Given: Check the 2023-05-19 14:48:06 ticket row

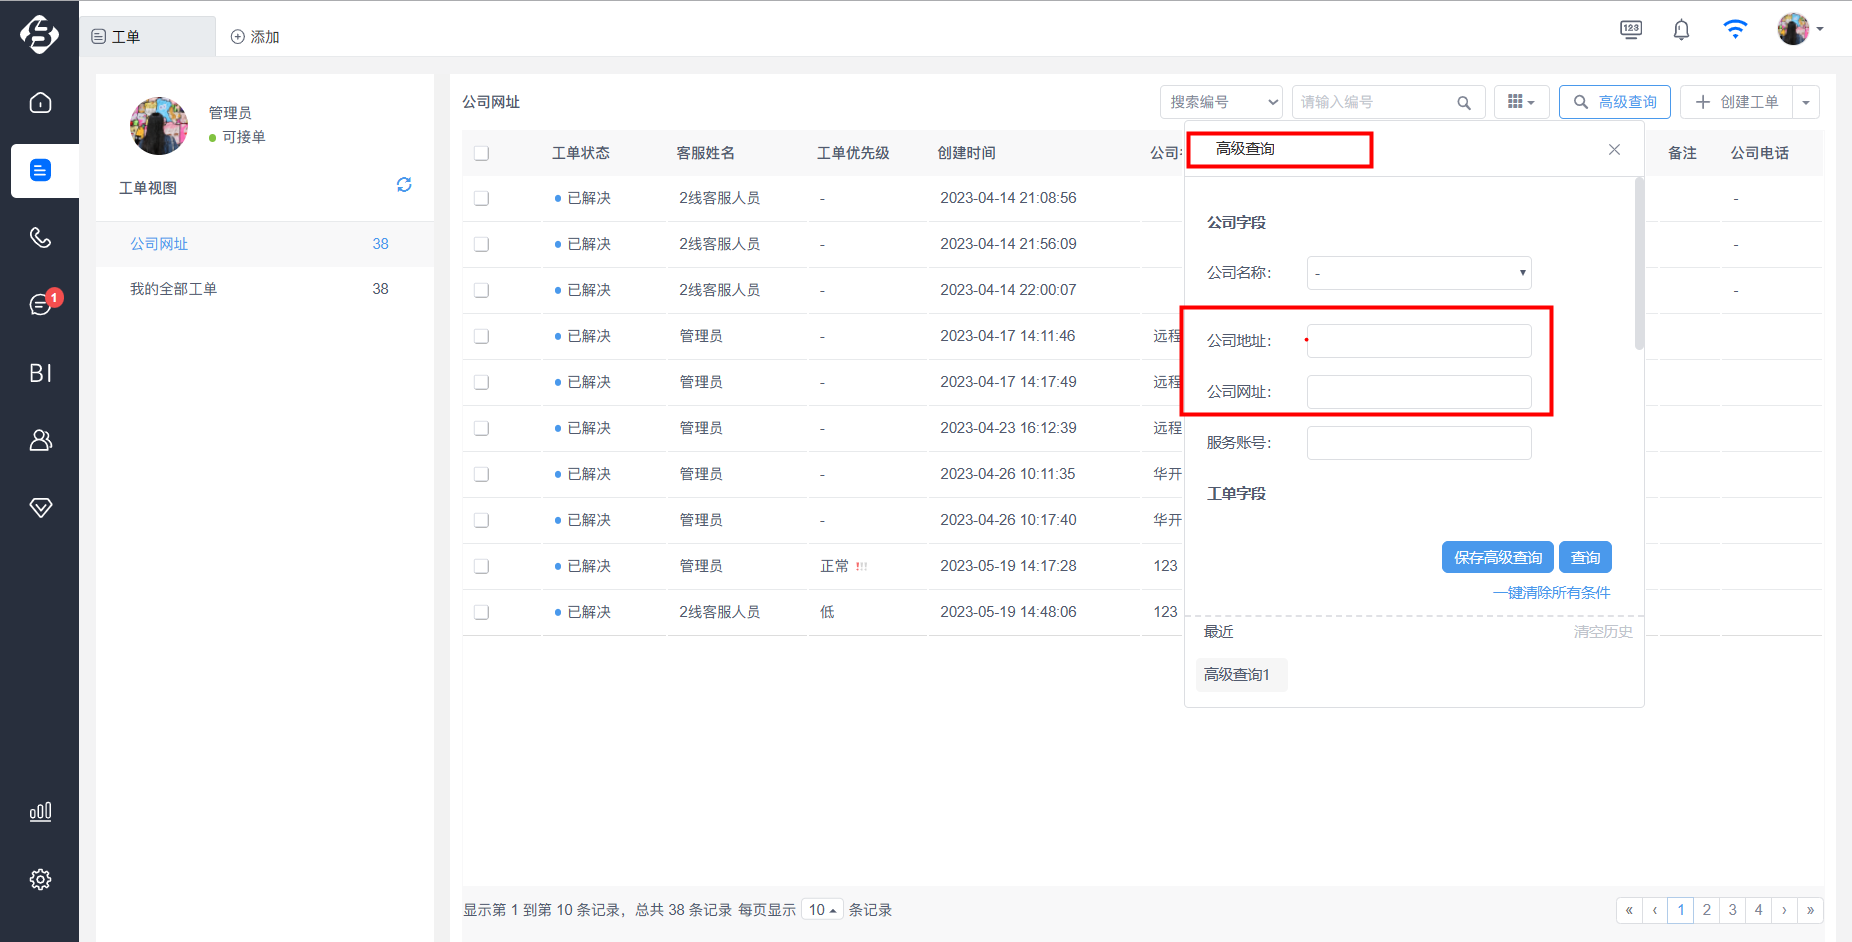Looking at the screenshot, I should pyautogui.click(x=481, y=612).
